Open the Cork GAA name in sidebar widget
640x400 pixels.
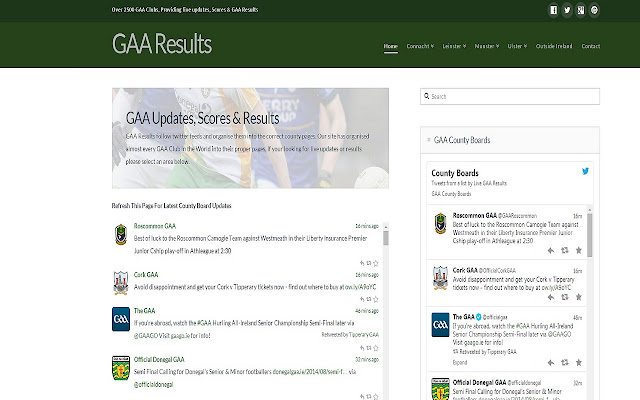click(465, 270)
